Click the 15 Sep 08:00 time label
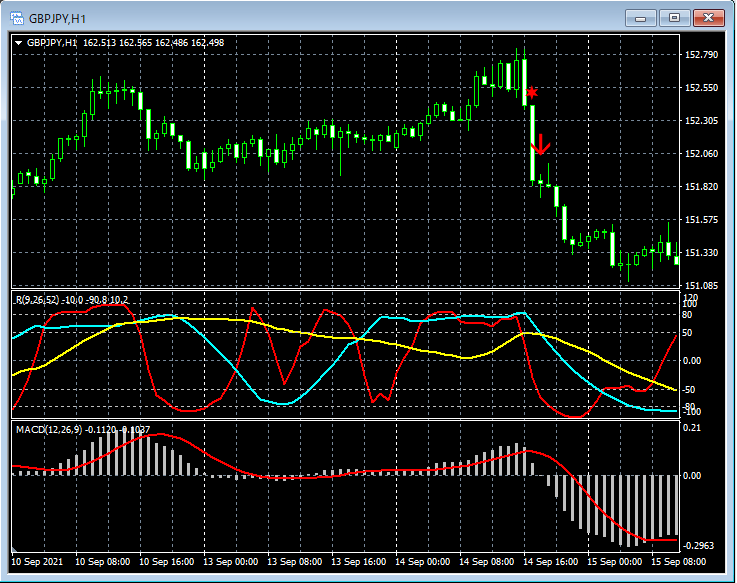 pyautogui.click(x=678, y=561)
